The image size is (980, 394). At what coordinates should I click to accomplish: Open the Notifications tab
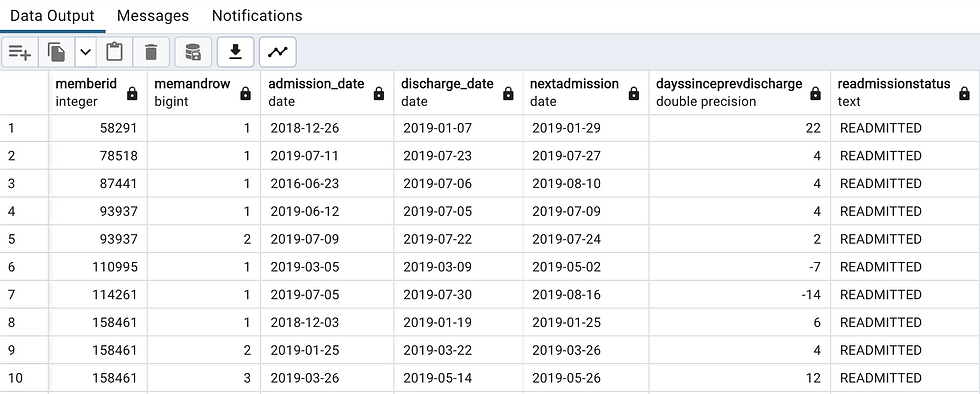coord(257,16)
